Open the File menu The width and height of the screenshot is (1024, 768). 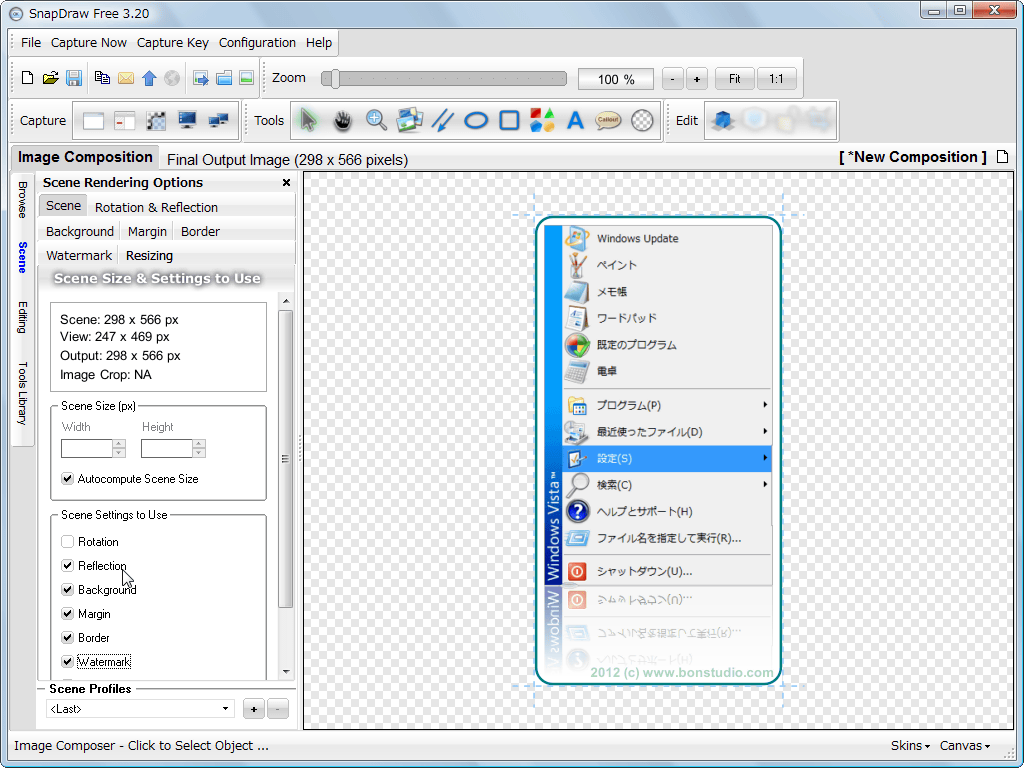pos(31,42)
